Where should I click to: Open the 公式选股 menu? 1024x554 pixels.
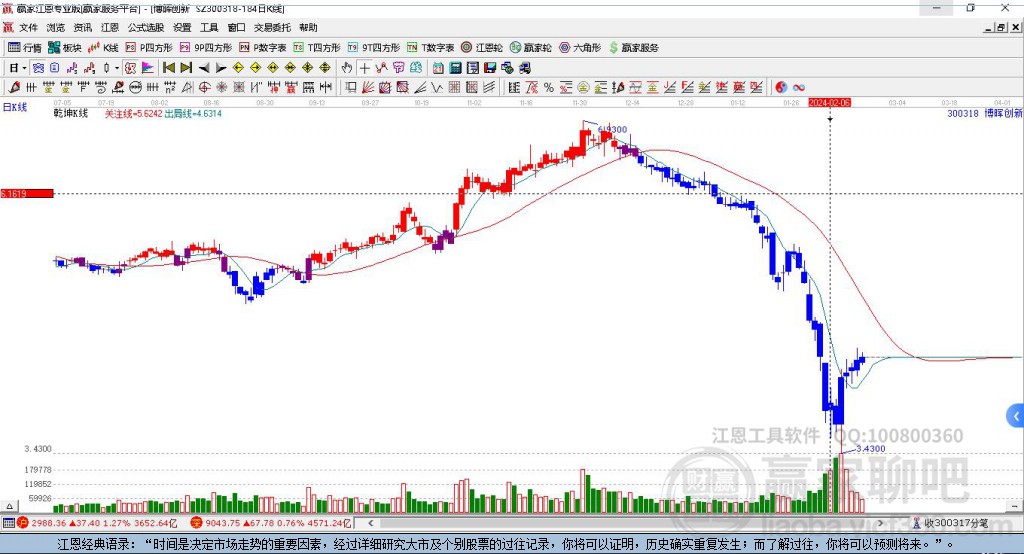pos(146,27)
